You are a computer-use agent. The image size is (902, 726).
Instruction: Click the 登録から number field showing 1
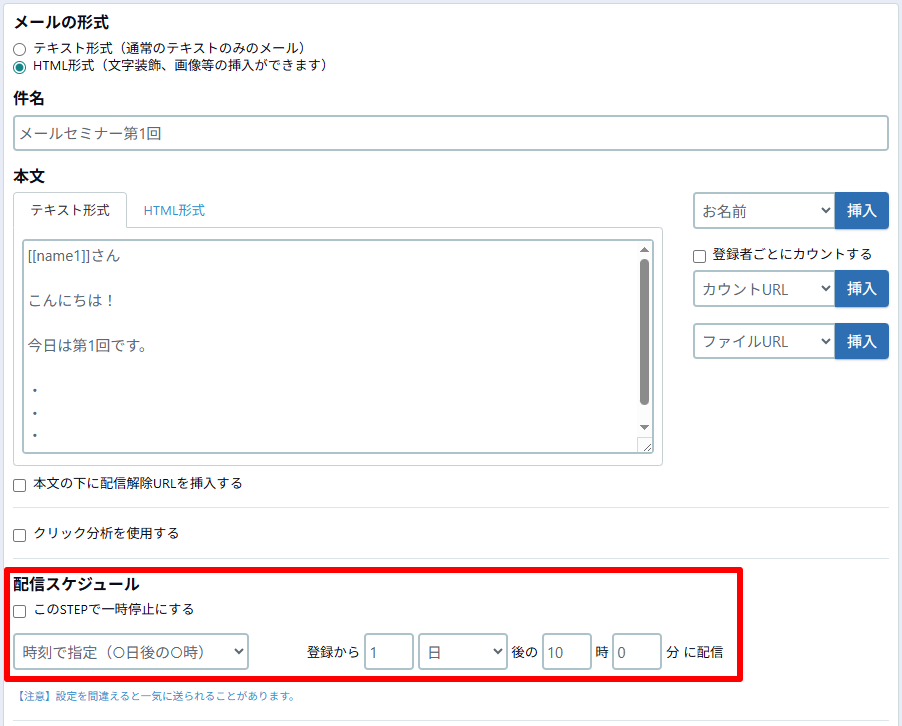[389, 652]
